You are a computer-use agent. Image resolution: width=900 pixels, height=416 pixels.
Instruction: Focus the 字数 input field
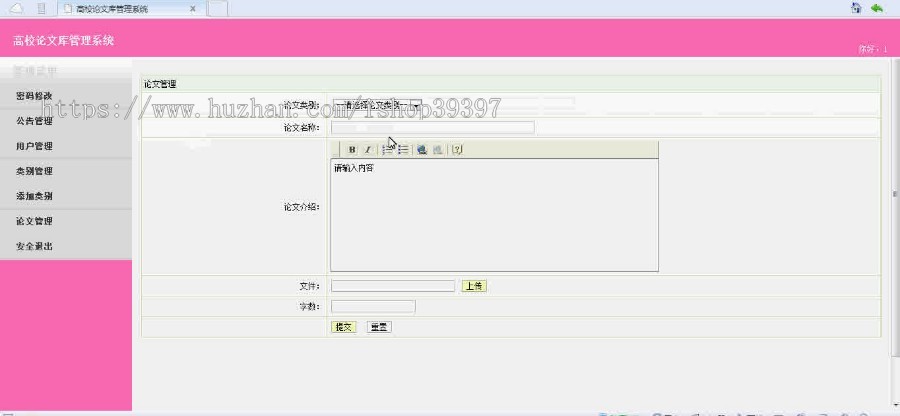pyautogui.click(x=373, y=306)
